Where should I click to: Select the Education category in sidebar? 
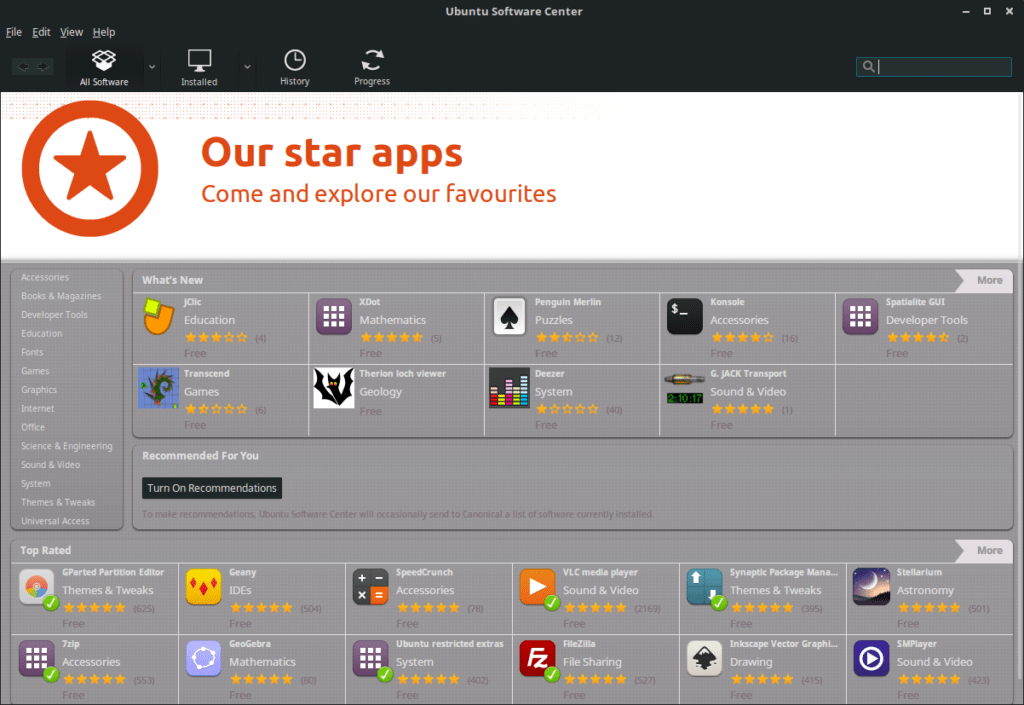pos(42,334)
